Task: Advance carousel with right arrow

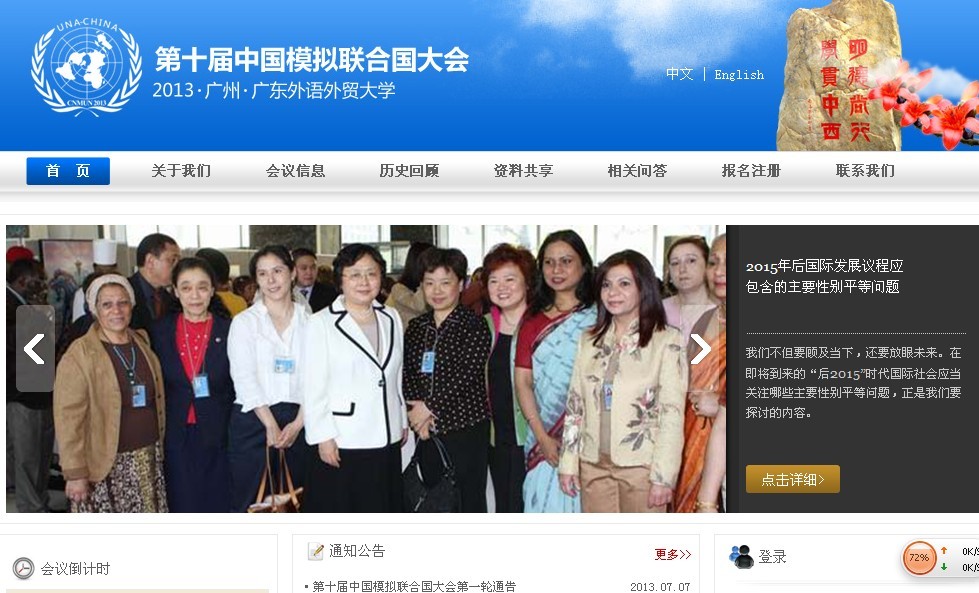Action: tap(701, 348)
